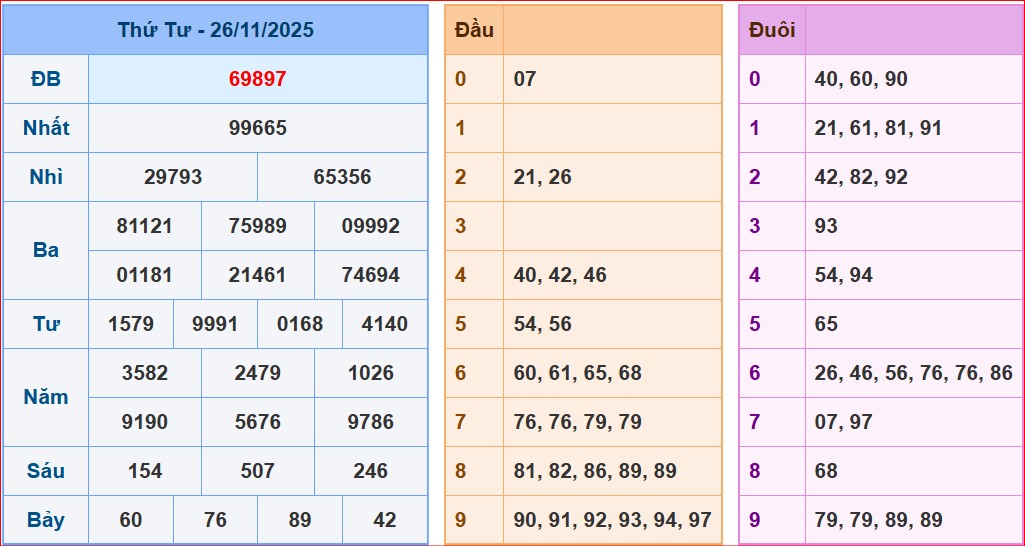Click the values 42, 82, 92
This screenshot has width=1025, height=546.
tap(861, 177)
